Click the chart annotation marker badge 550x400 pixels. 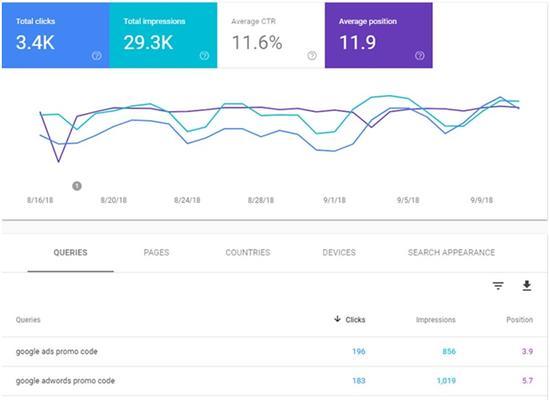(x=77, y=186)
